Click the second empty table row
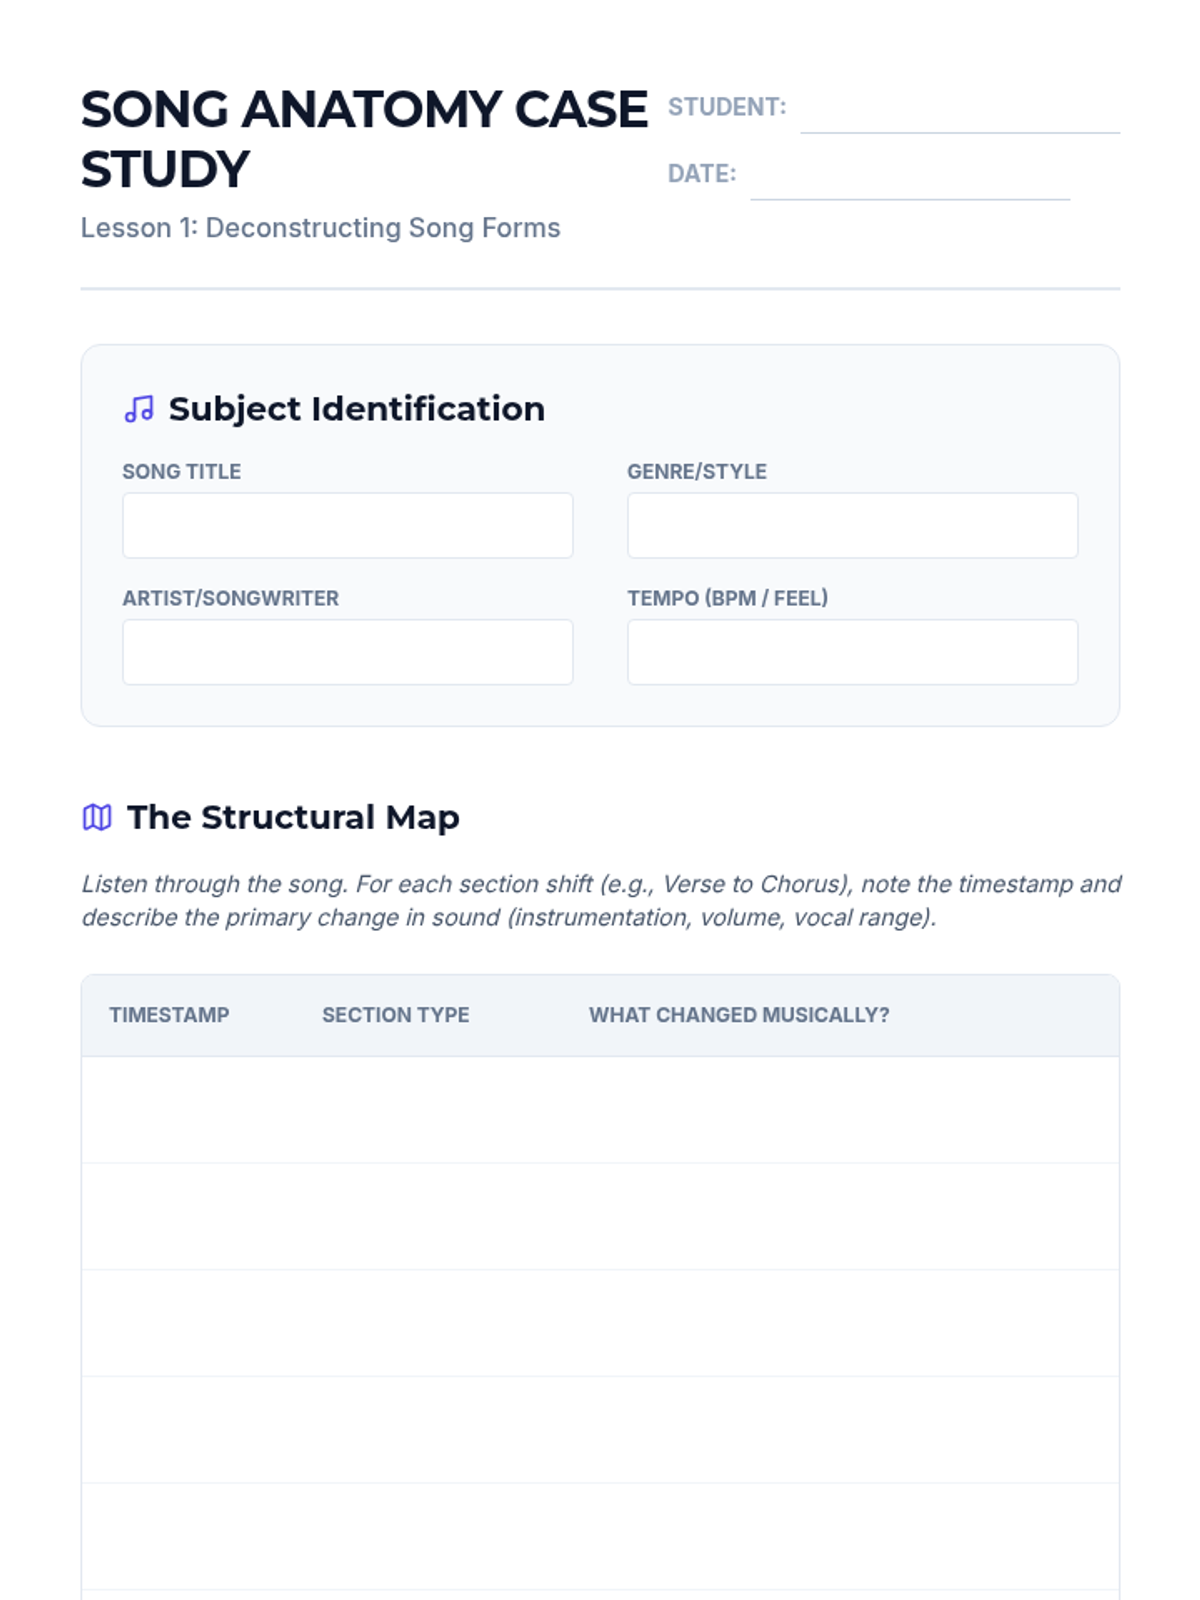 600,1217
